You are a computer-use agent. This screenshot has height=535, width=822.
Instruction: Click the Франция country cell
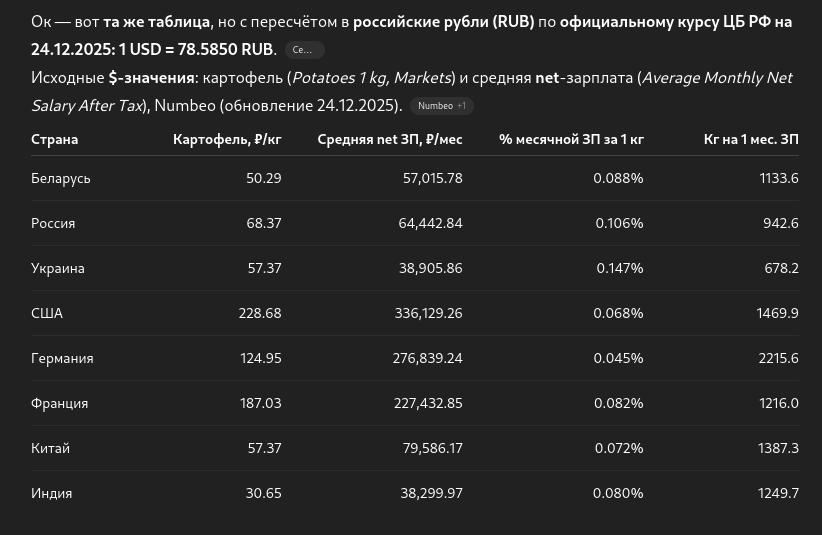tap(60, 403)
